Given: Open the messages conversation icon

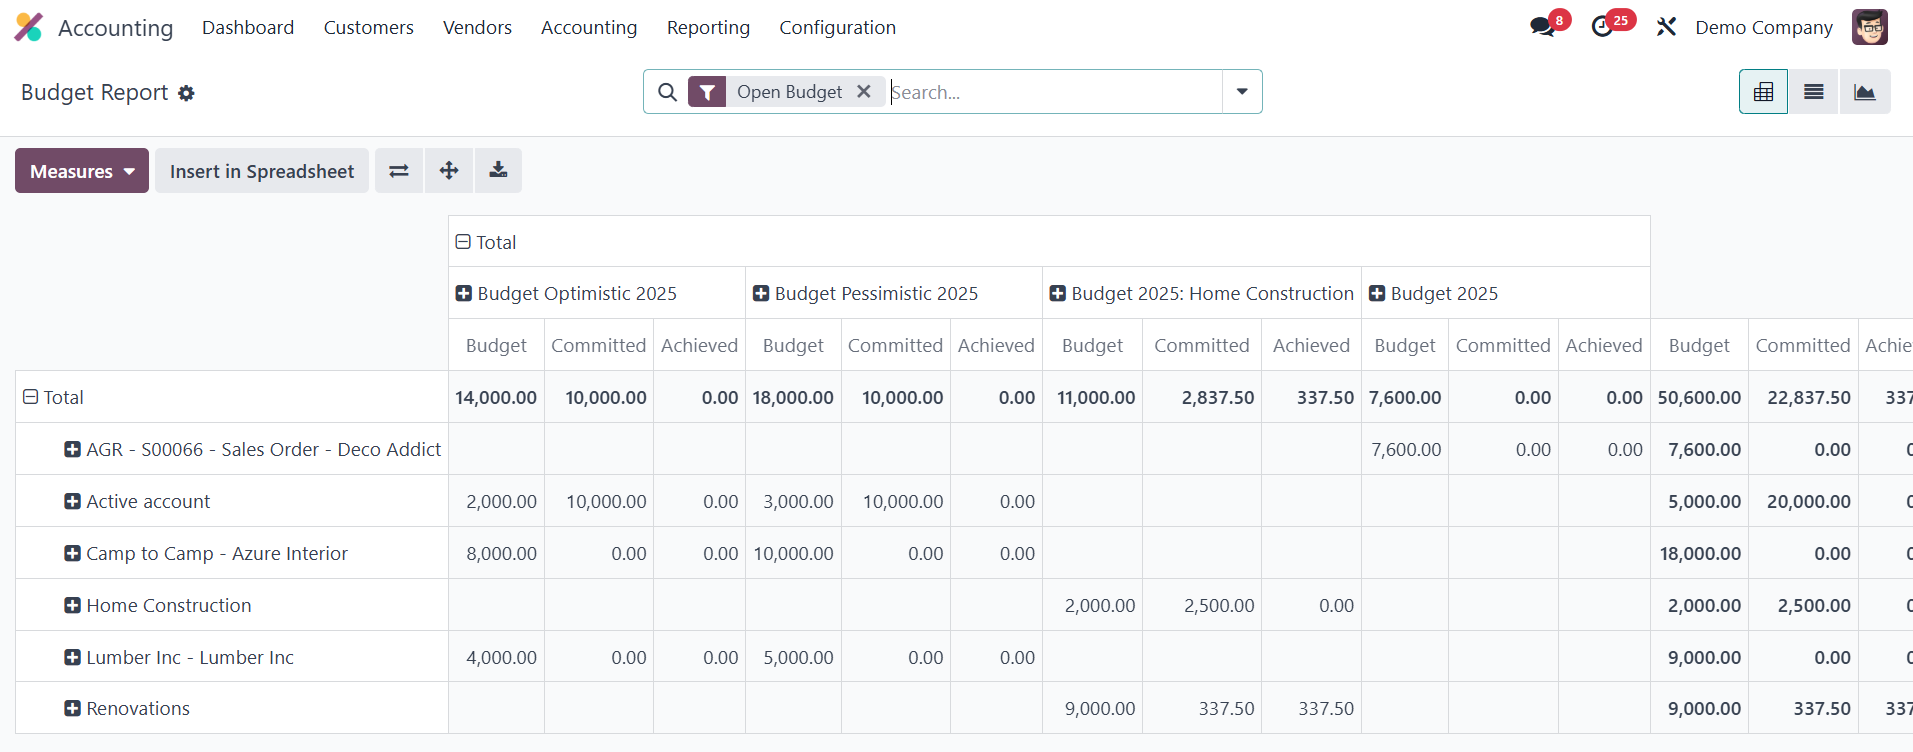Looking at the screenshot, I should pyautogui.click(x=1542, y=27).
